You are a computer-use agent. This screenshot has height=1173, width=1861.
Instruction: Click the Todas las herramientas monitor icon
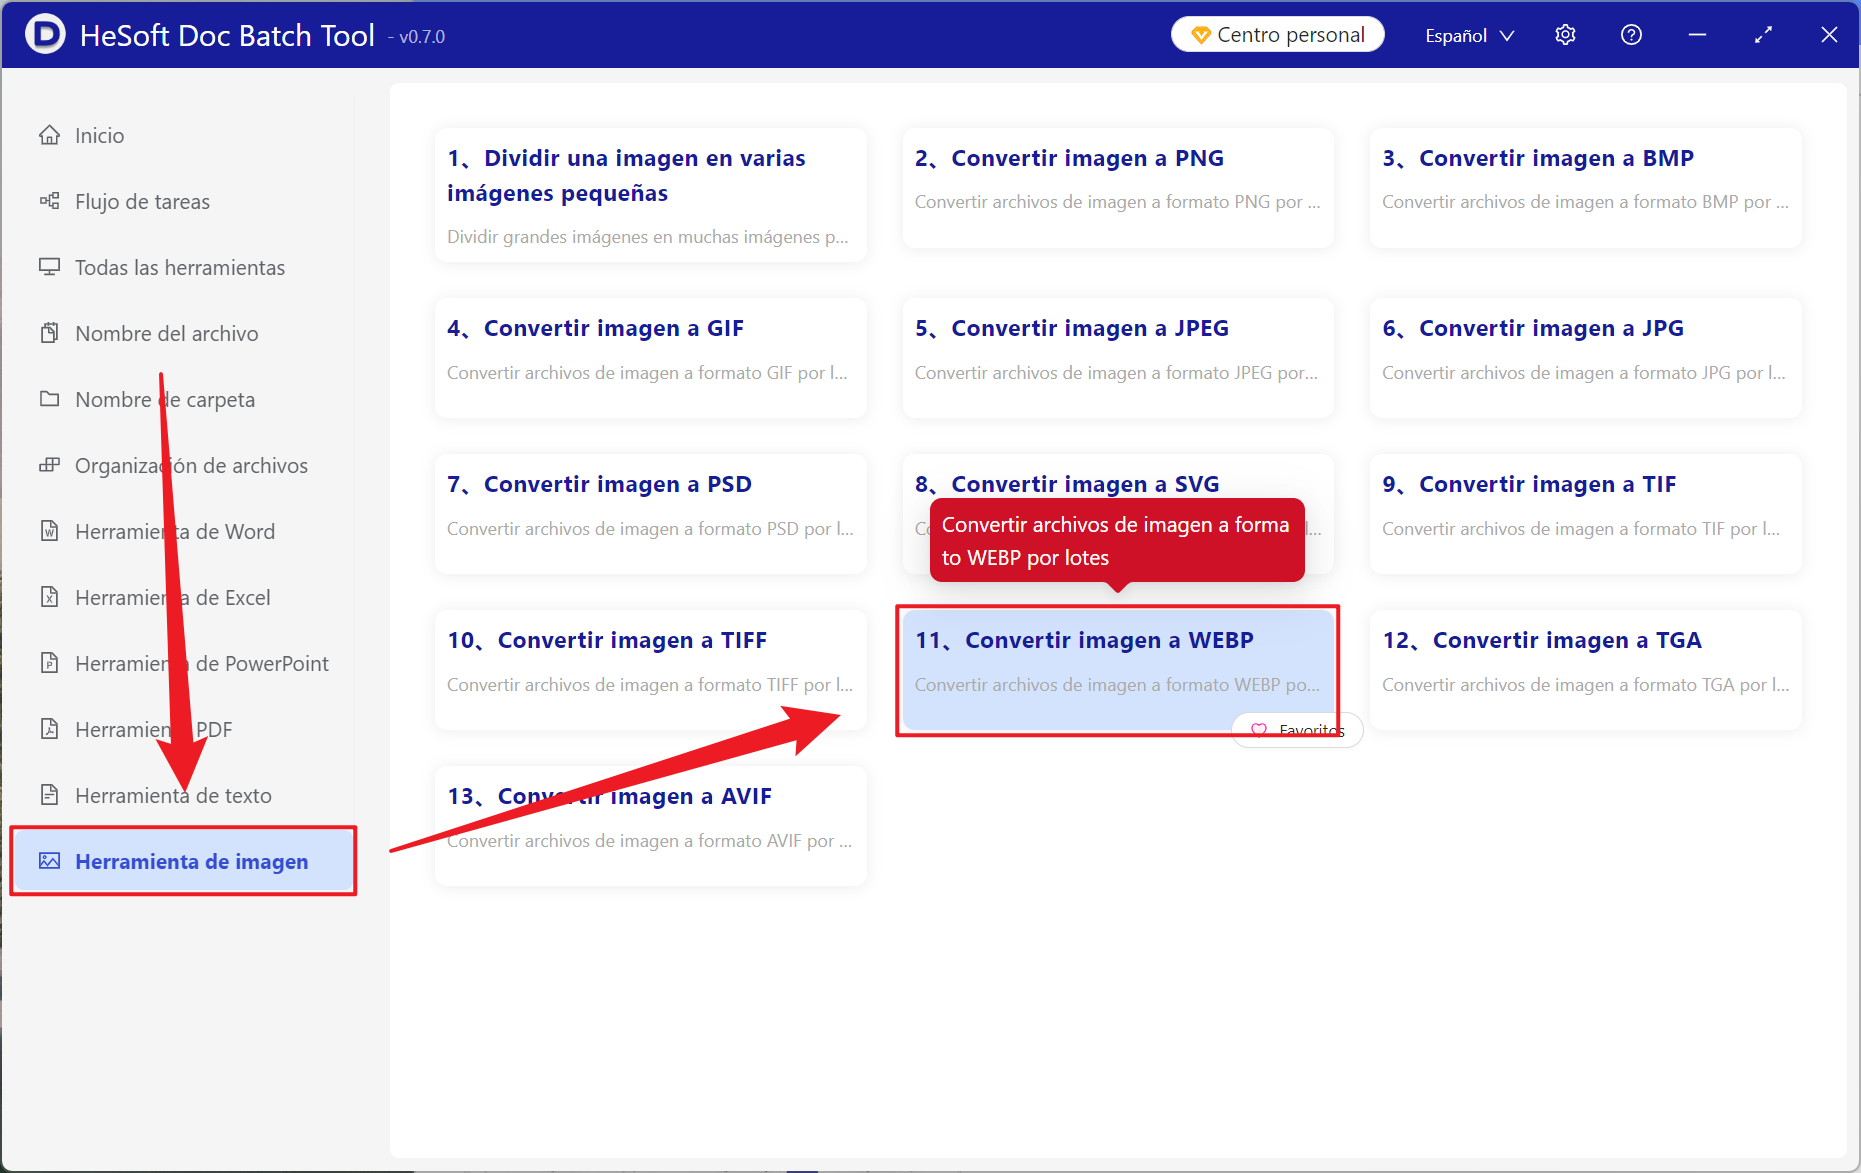coord(49,267)
